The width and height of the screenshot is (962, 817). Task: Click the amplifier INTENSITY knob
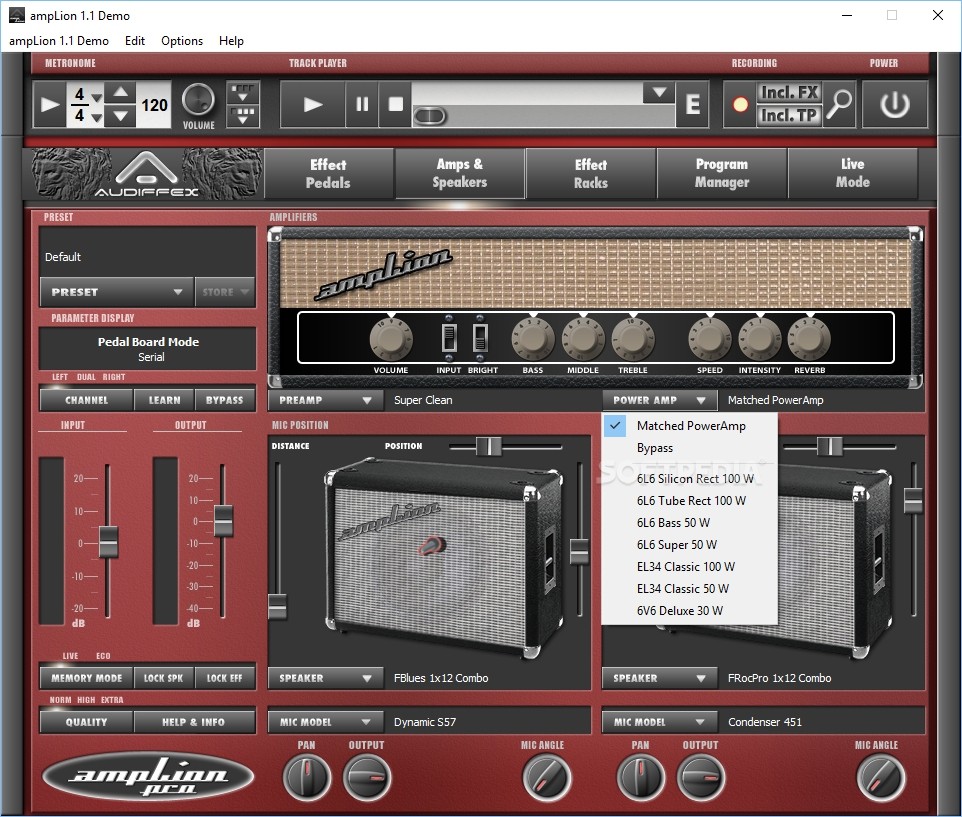point(760,339)
